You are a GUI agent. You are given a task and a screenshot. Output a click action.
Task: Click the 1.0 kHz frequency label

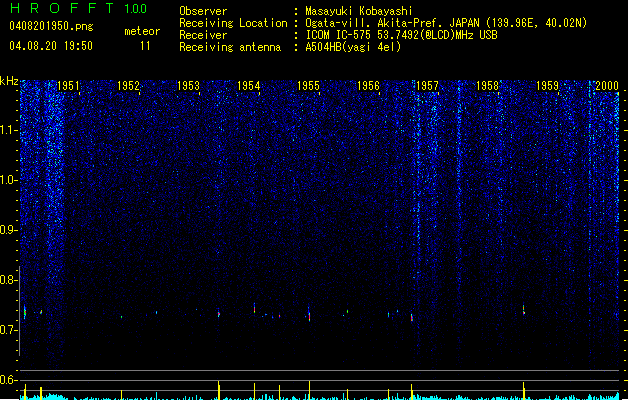(8, 180)
